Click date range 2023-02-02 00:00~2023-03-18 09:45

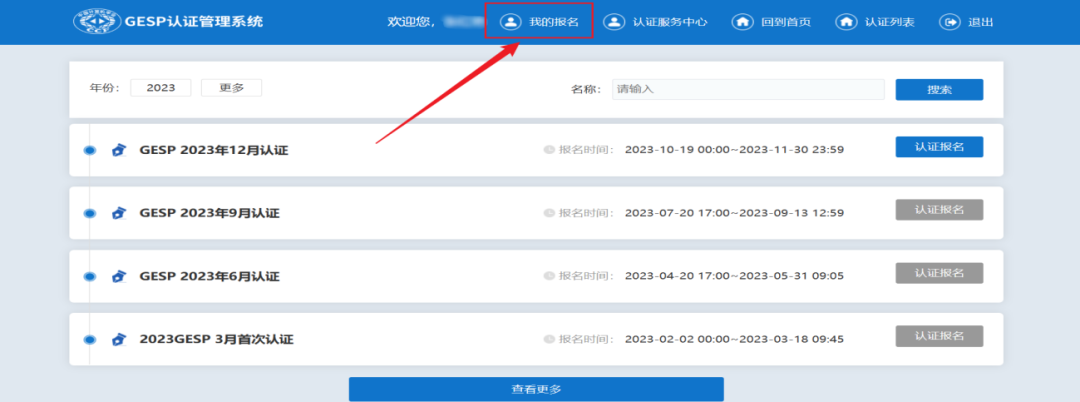[x=734, y=339]
